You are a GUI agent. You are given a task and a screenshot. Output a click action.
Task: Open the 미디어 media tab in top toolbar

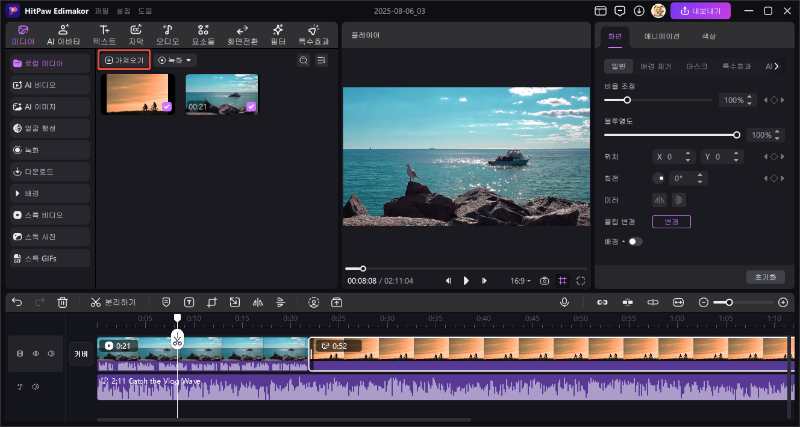point(23,35)
